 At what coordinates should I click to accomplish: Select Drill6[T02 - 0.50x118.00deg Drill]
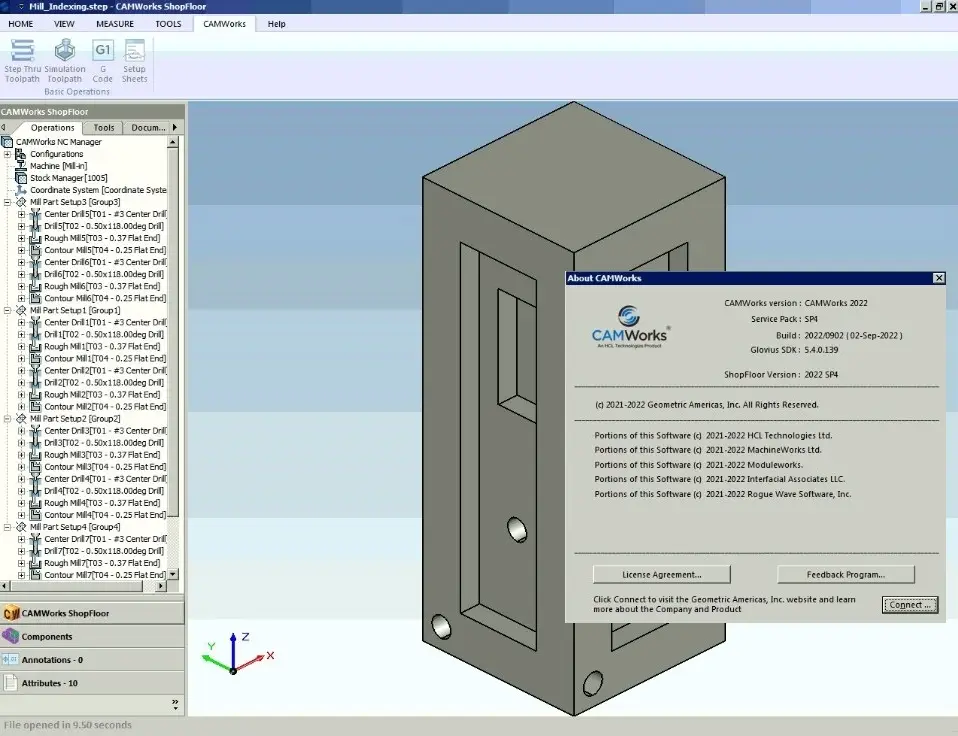[104, 274]
